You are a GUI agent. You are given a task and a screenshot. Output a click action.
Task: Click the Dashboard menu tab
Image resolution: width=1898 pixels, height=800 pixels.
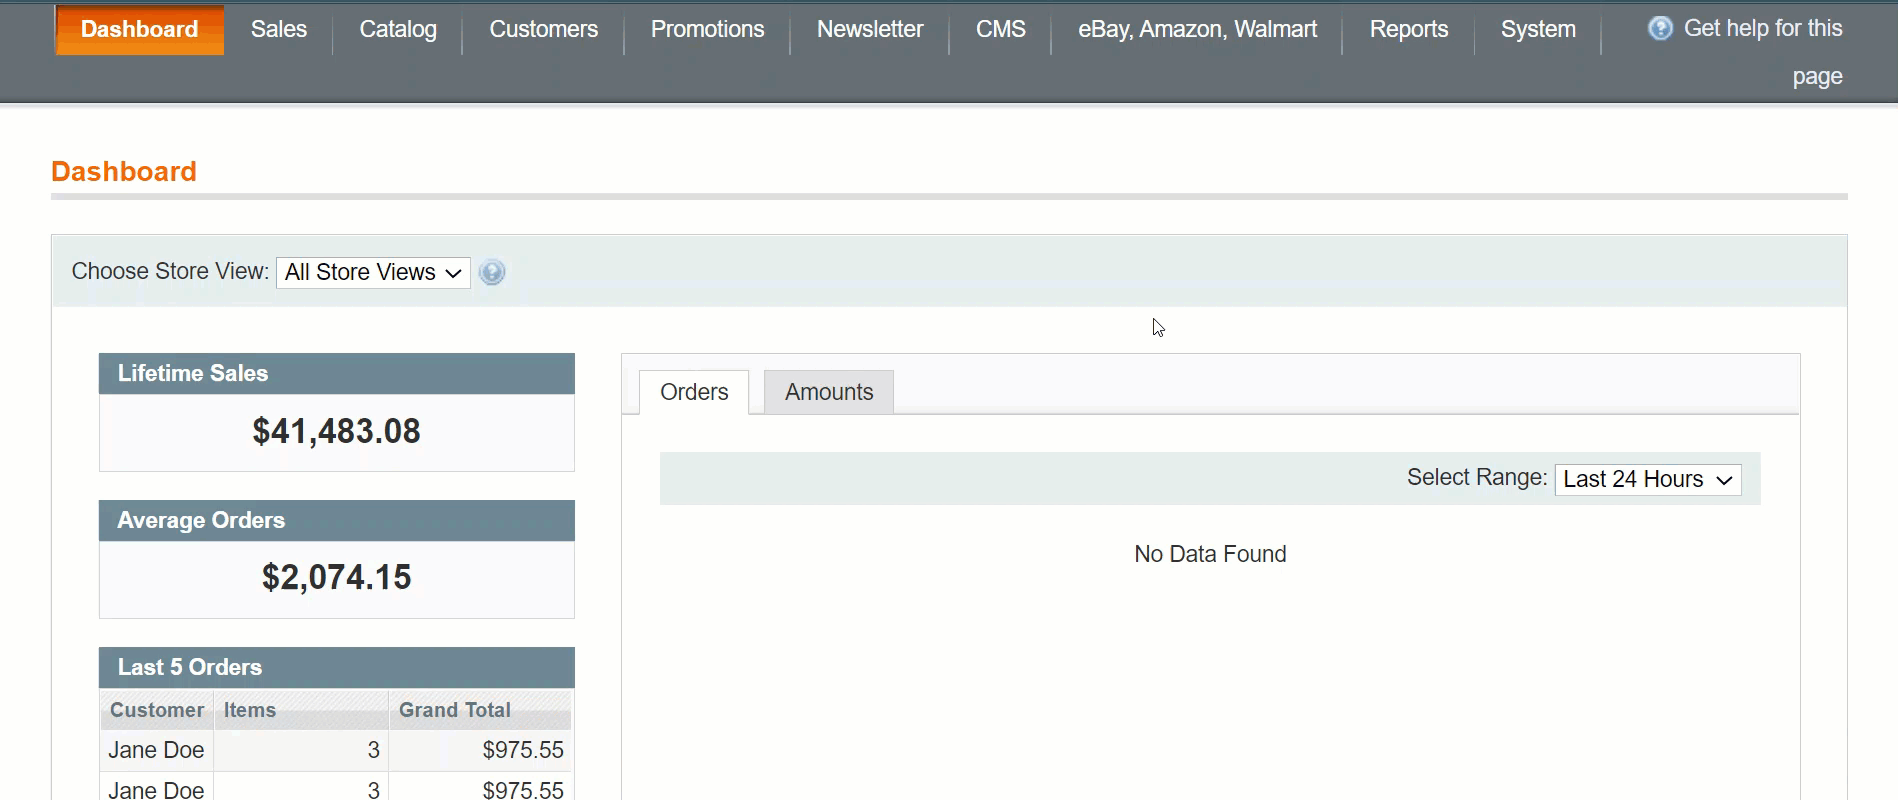click(139, 29)
